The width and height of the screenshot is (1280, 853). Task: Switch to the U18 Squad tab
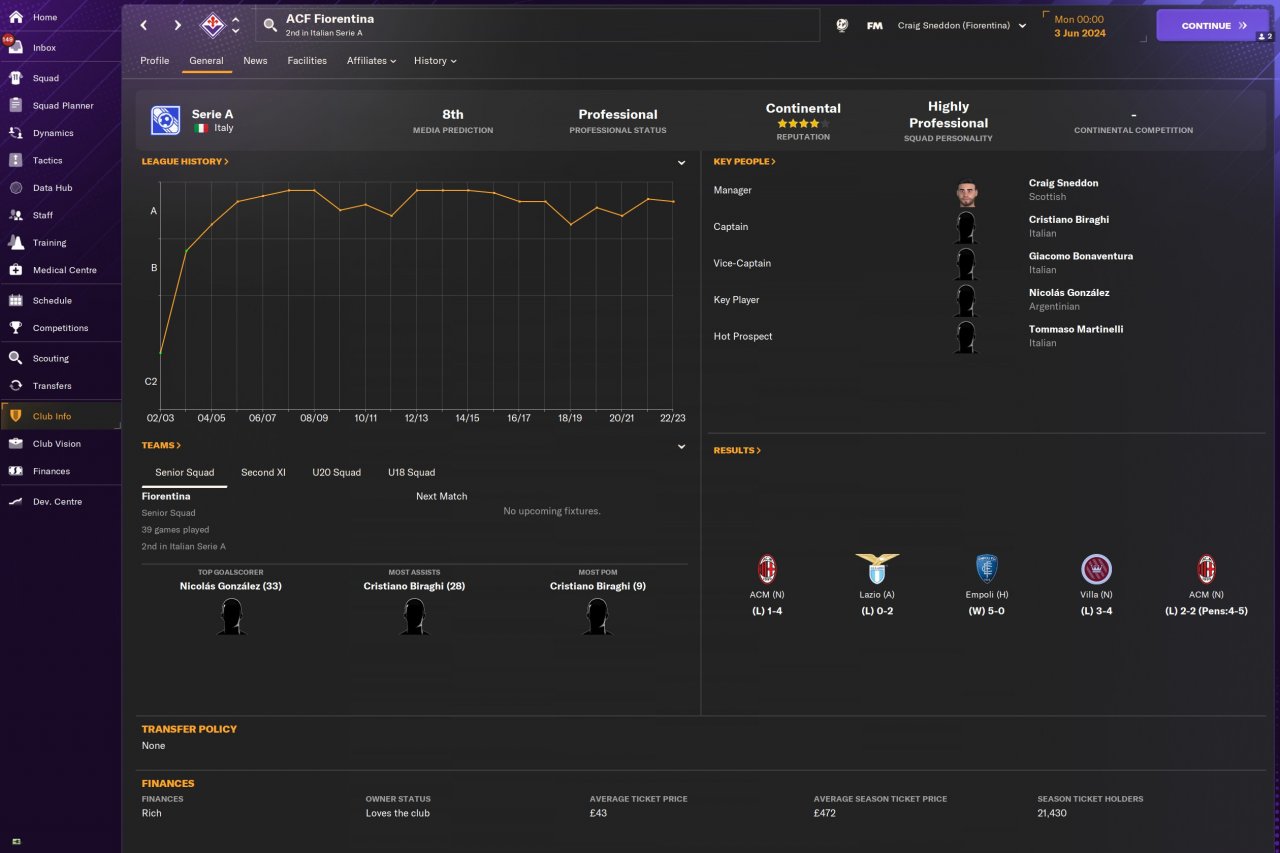click(411, 472)
